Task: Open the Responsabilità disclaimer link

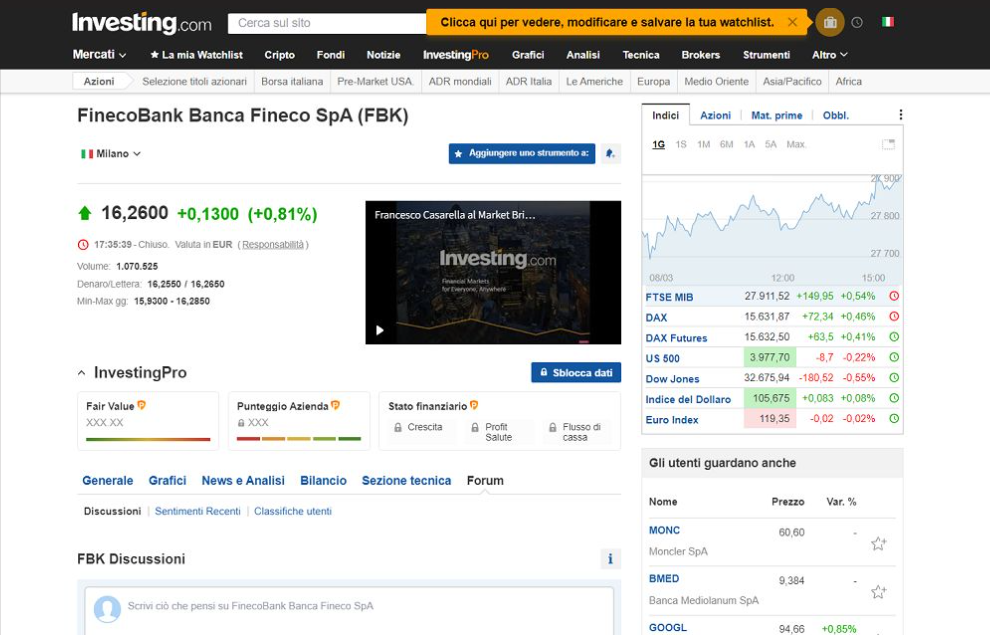Action: [273, 244]
